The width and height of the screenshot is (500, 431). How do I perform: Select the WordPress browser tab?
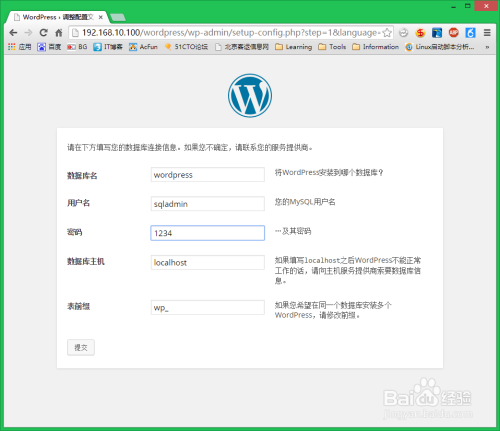[x=57, y=17]
